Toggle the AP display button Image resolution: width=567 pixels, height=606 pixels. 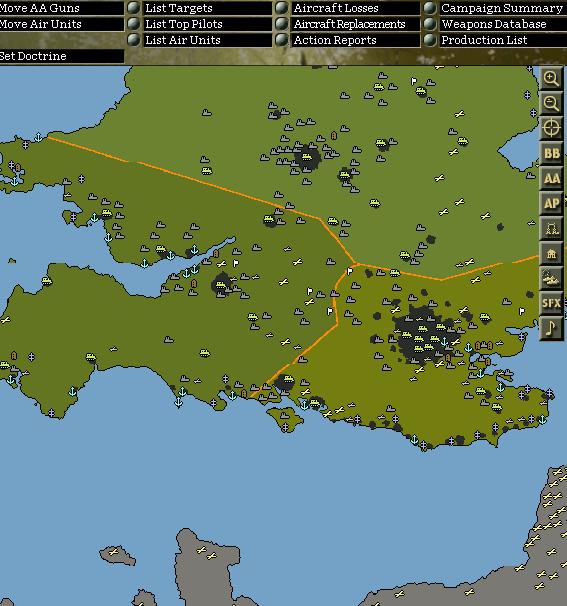point(551,203)
